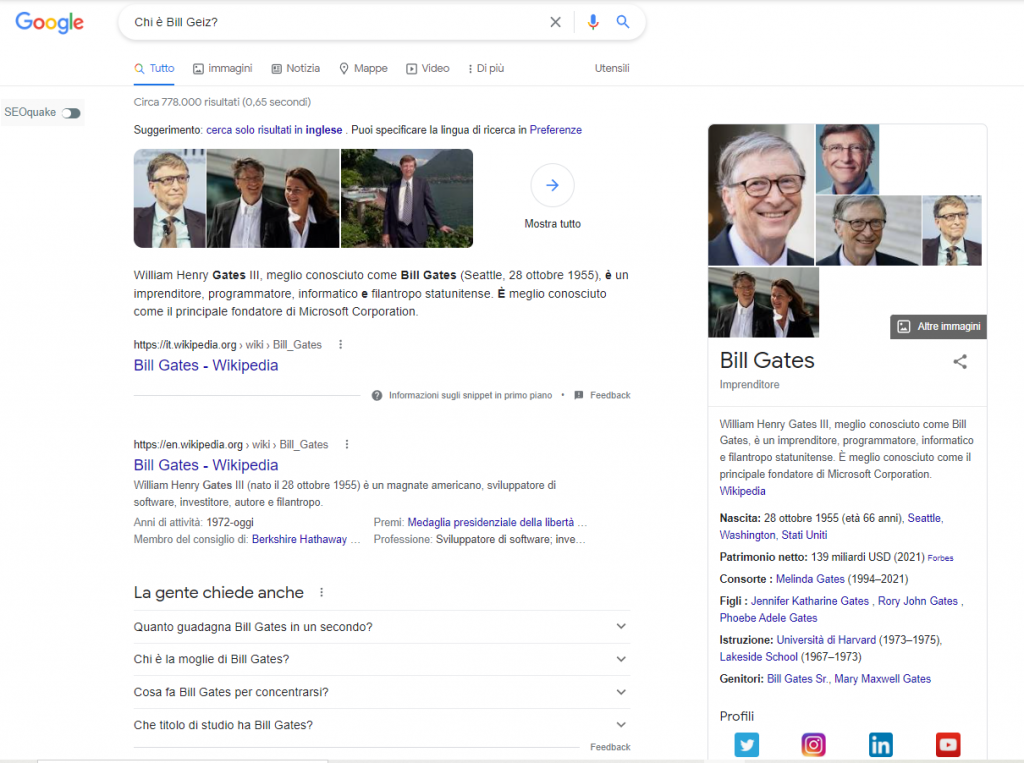Open Bill Gates Instagram profile
1024x763 pixels.
(813, 745)
